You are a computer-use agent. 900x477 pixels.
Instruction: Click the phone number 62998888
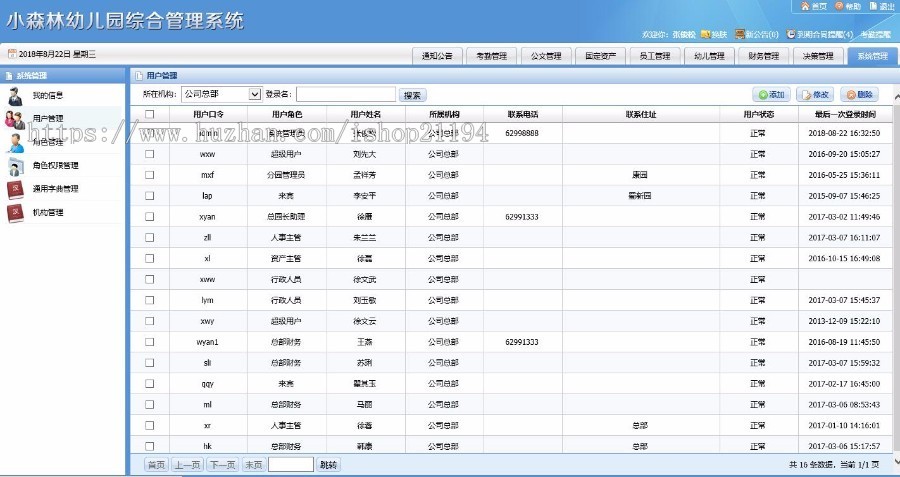point(522,133)
